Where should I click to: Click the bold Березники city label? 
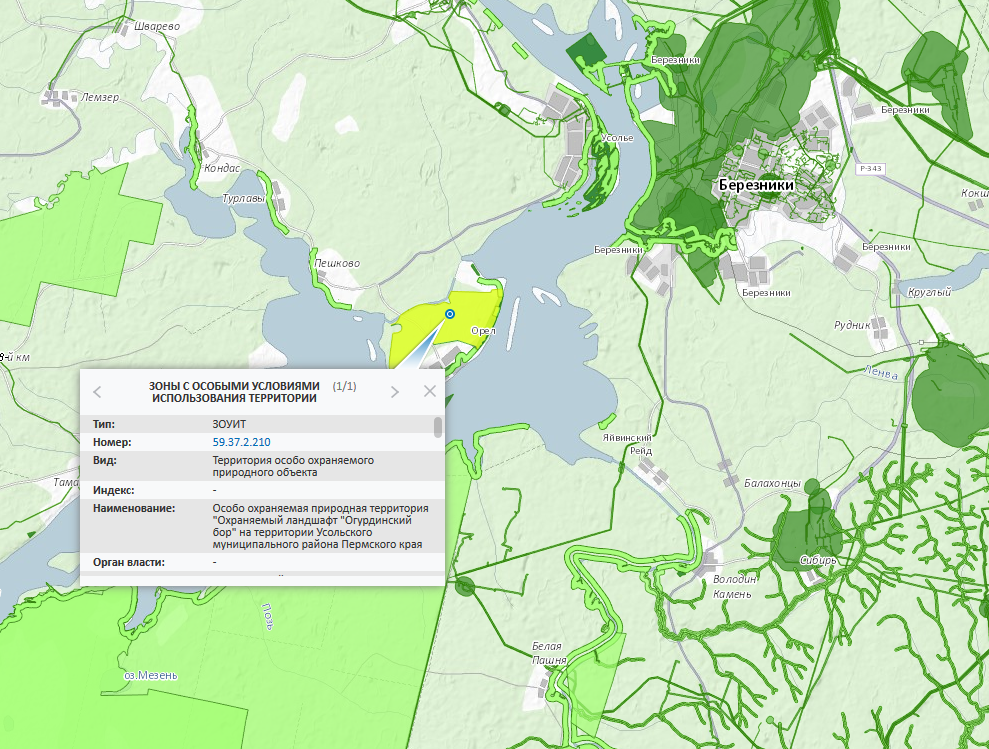coord(755,185)
